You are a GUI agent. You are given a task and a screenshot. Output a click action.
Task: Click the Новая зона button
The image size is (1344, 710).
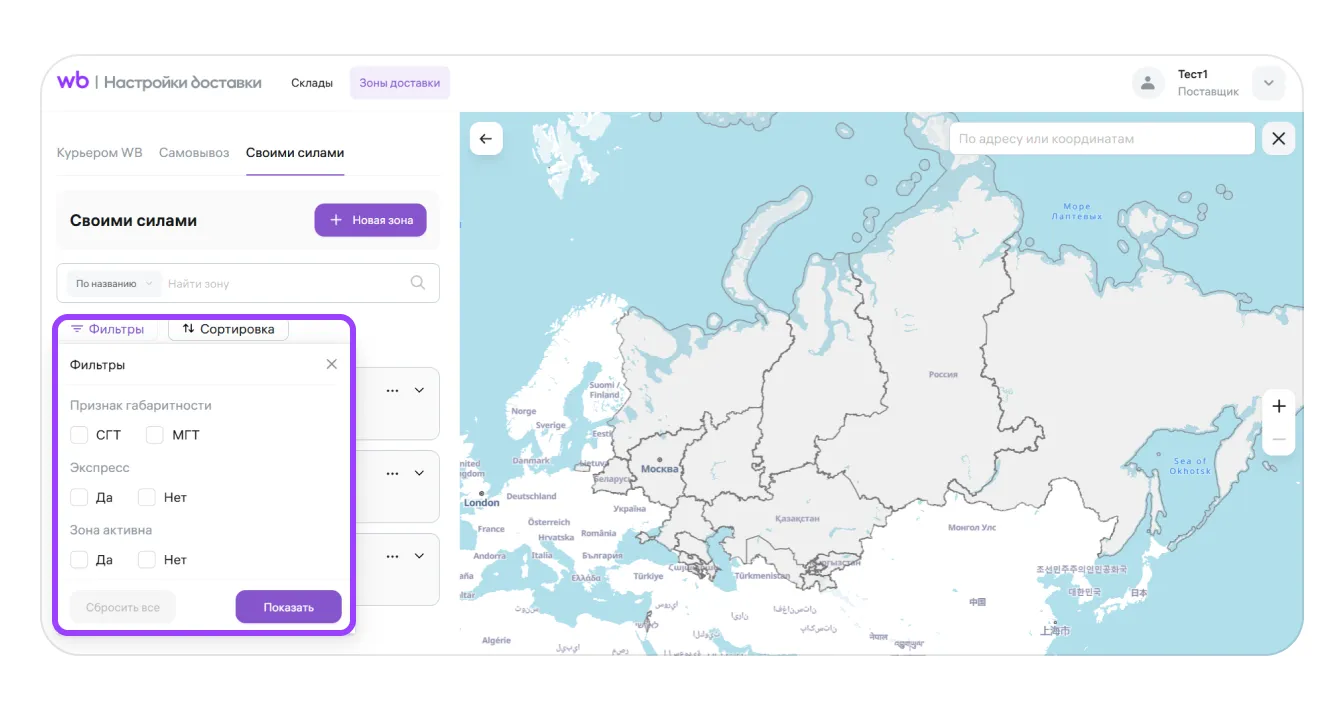[370, 220]
